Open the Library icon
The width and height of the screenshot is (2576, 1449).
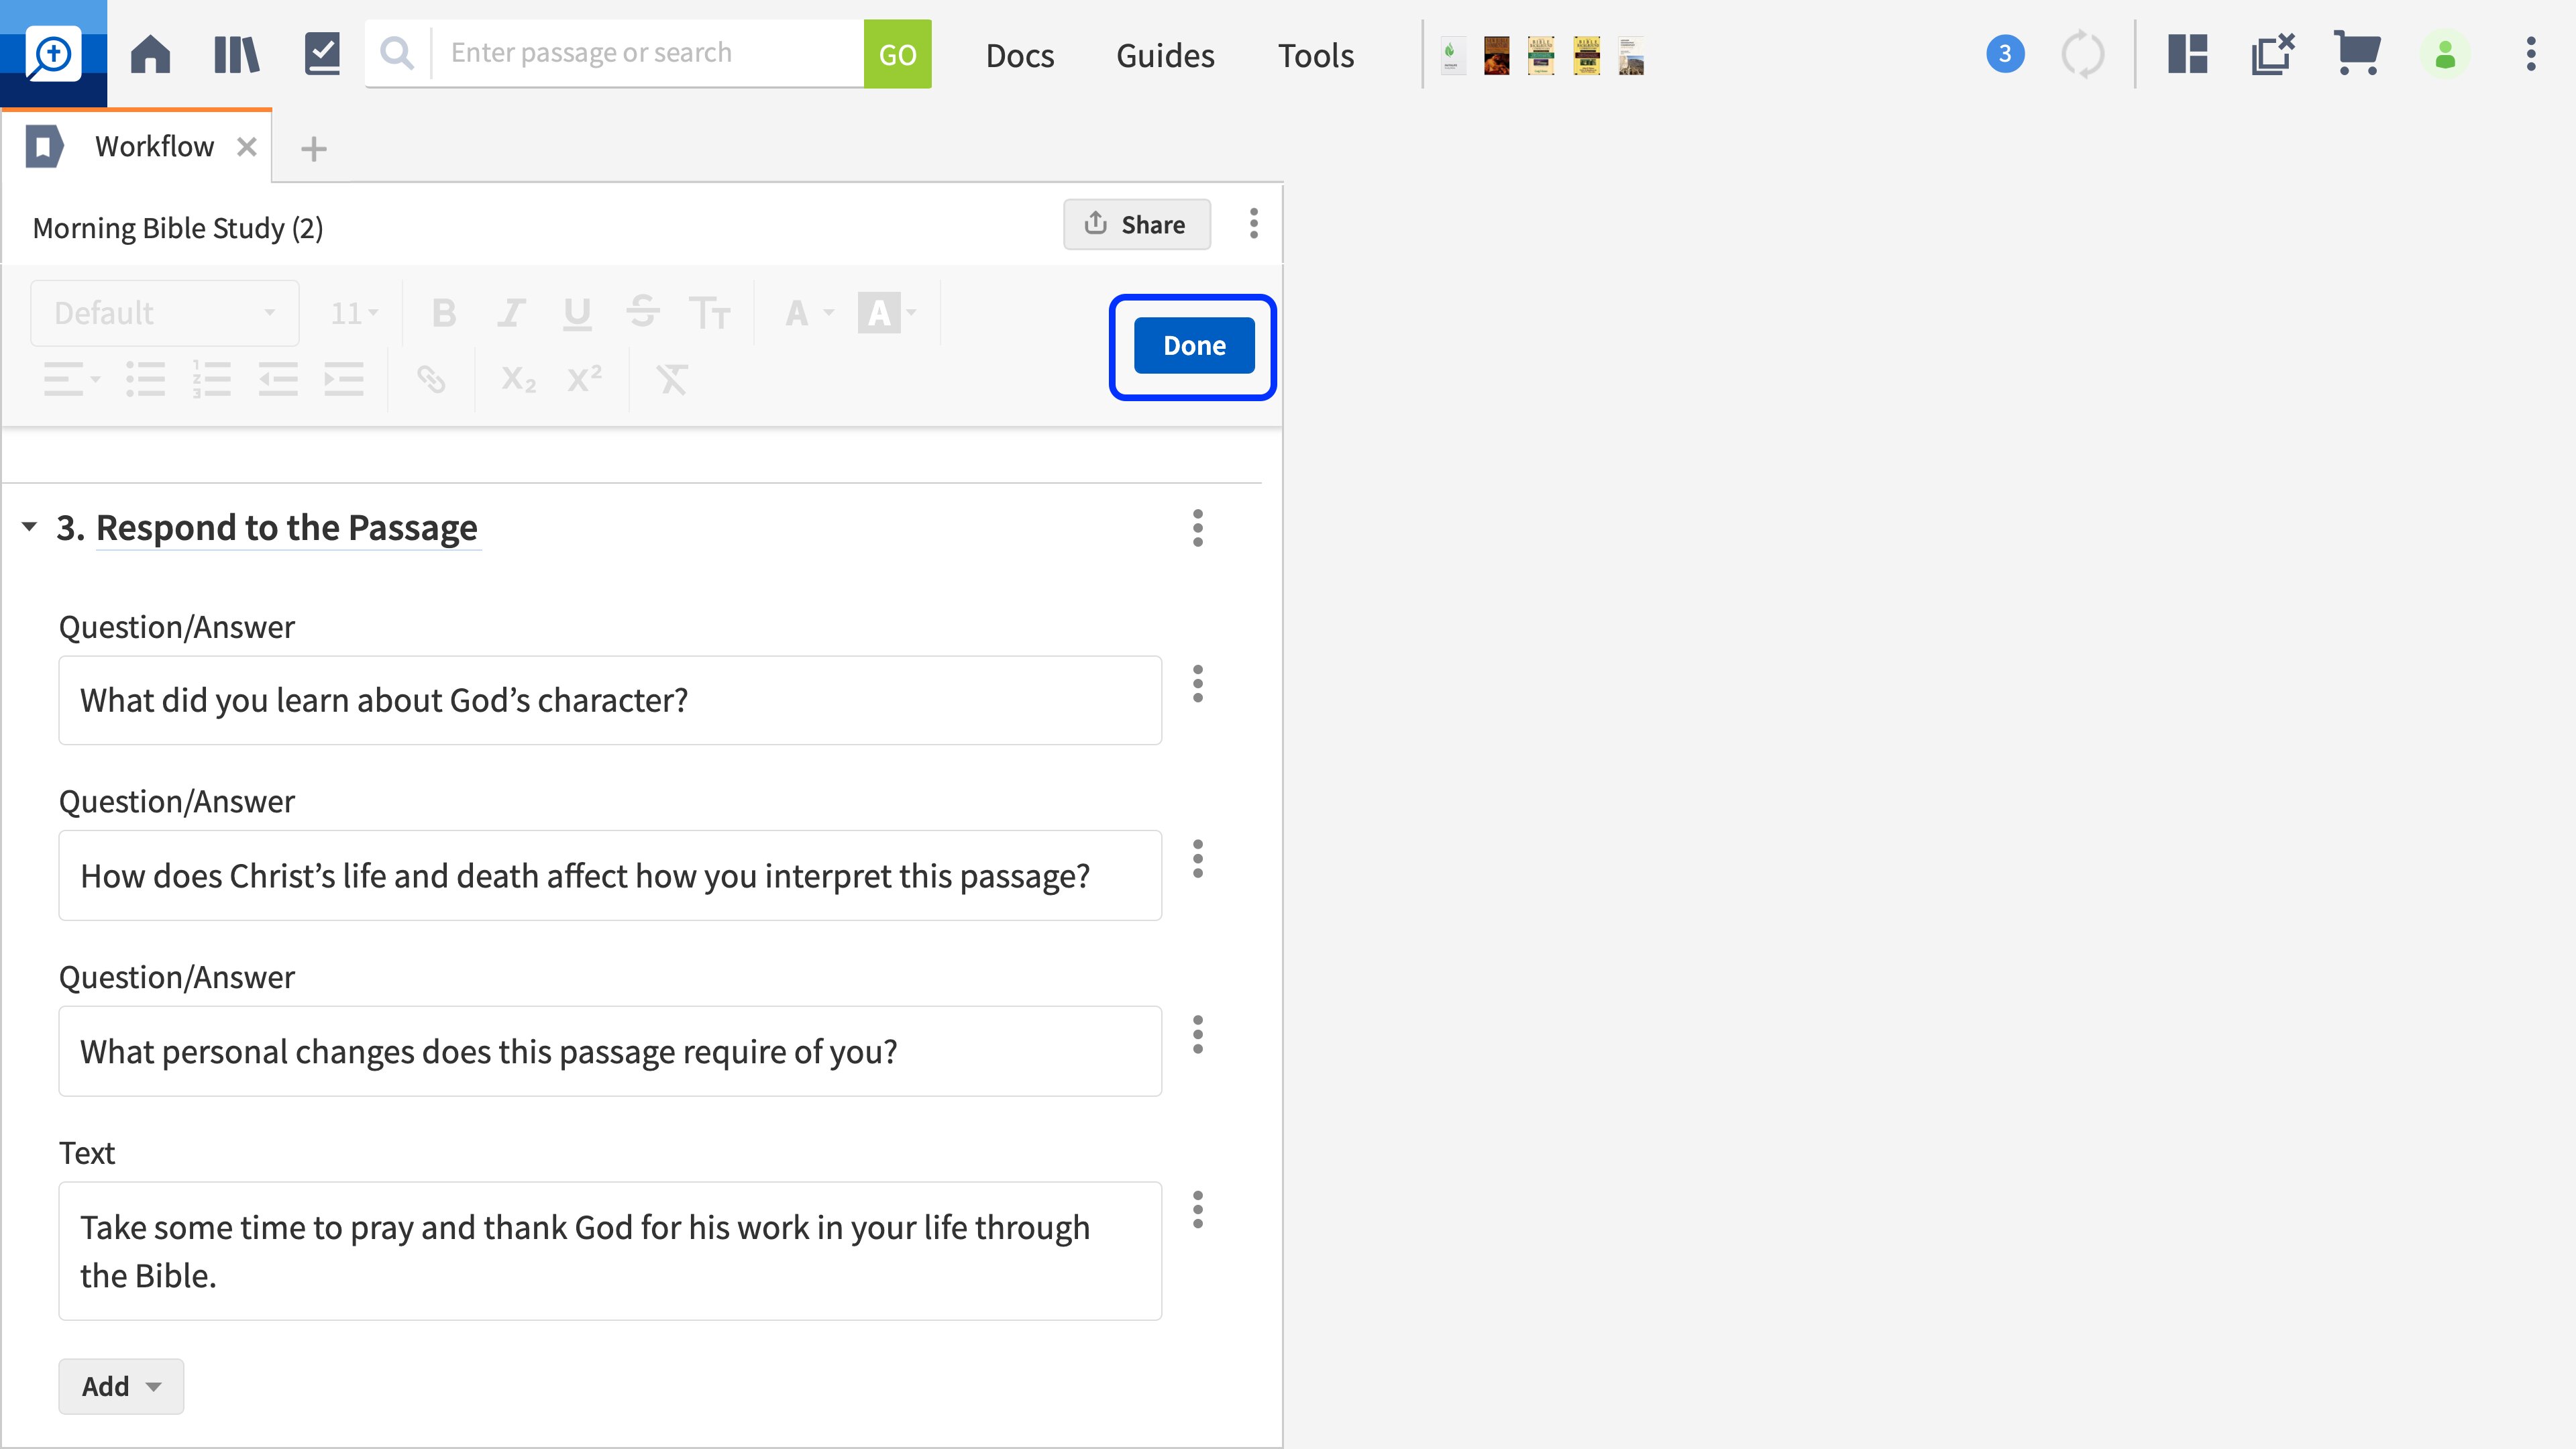[236, 54]
